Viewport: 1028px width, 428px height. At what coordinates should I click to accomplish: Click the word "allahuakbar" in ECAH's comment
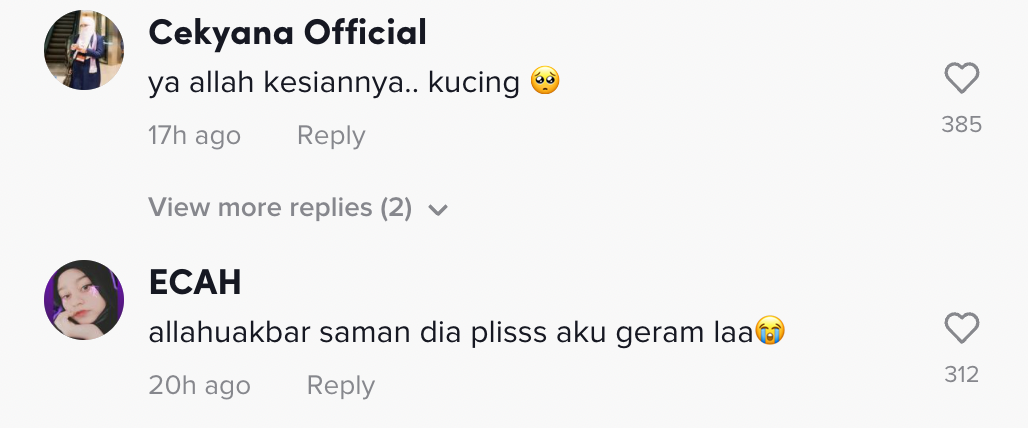tap(229, 333)
